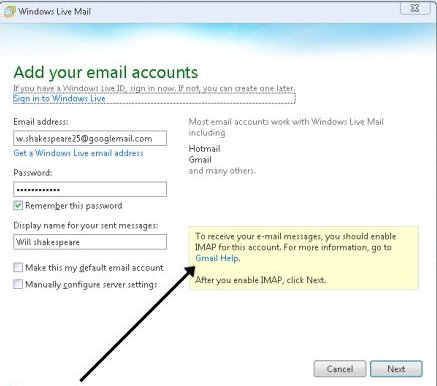Click the 'Password:' label
437x386 pixels.
(33, 173)
